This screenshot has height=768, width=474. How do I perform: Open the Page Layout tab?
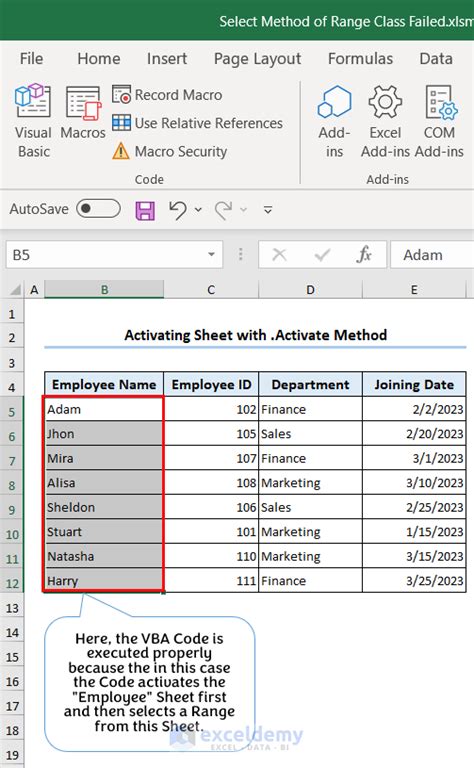coord(258,59)
